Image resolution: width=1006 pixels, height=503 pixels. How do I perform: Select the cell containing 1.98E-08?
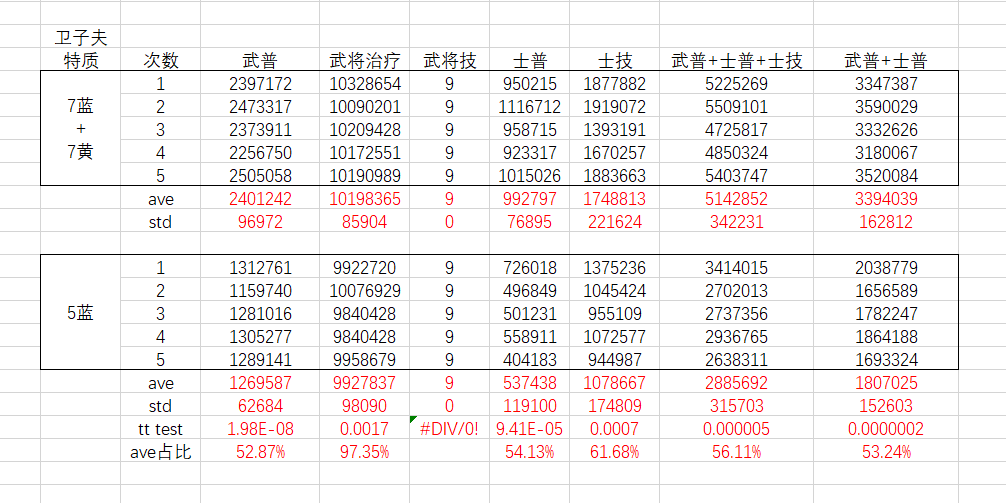pyautogui.click(x=260, y=429)
